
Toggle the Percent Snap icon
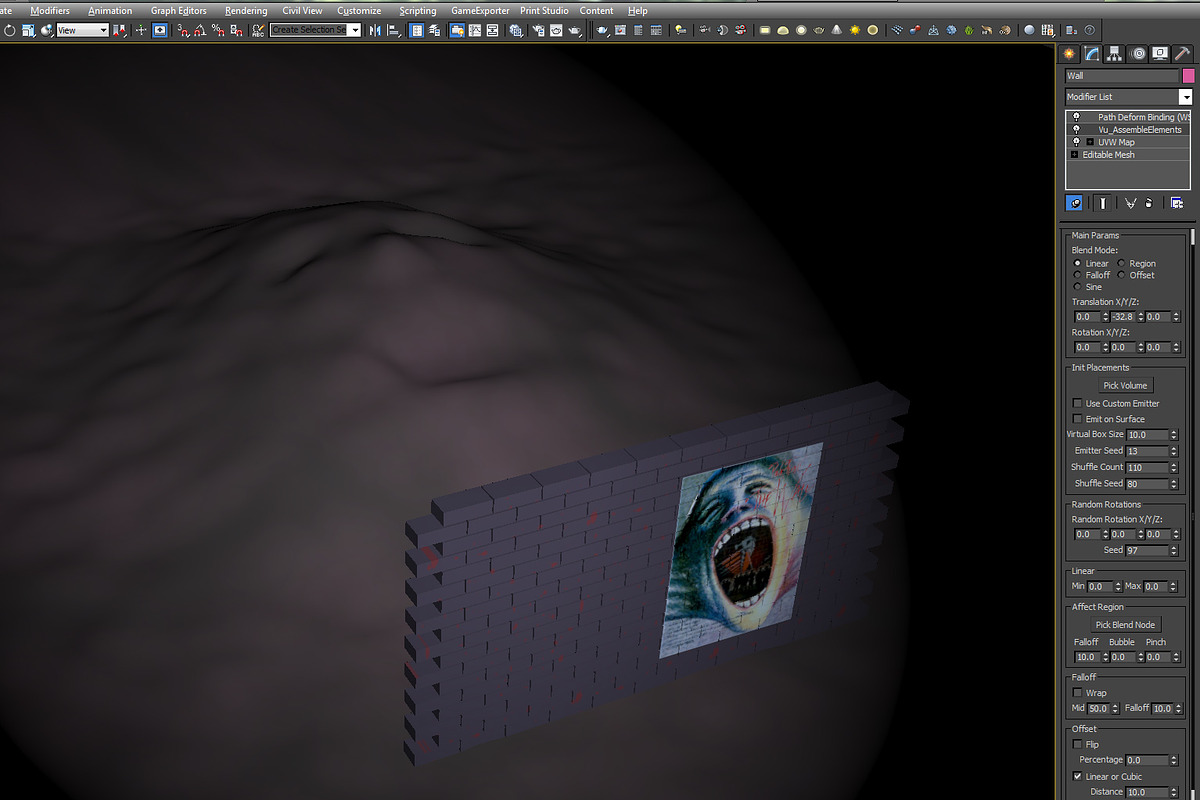pos(217,30)
